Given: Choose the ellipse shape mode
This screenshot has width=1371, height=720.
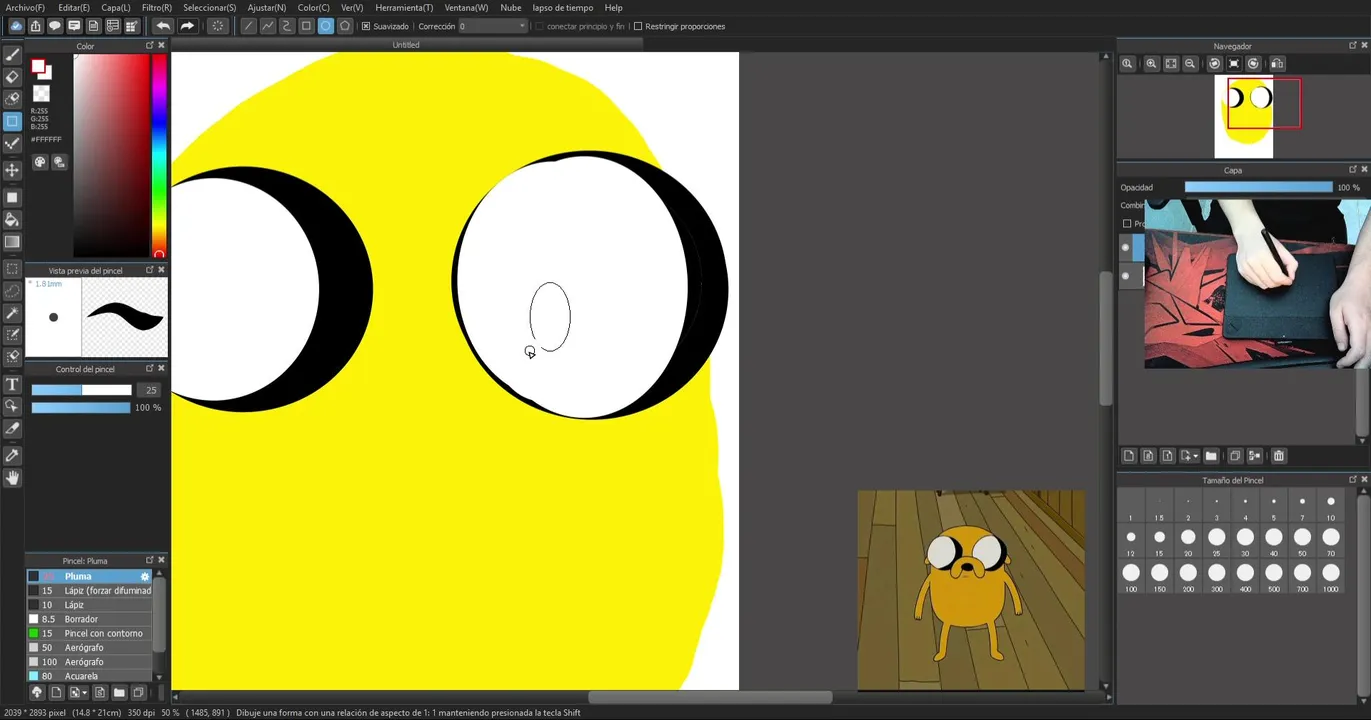Looking at the screenshot, I should 325,26.
